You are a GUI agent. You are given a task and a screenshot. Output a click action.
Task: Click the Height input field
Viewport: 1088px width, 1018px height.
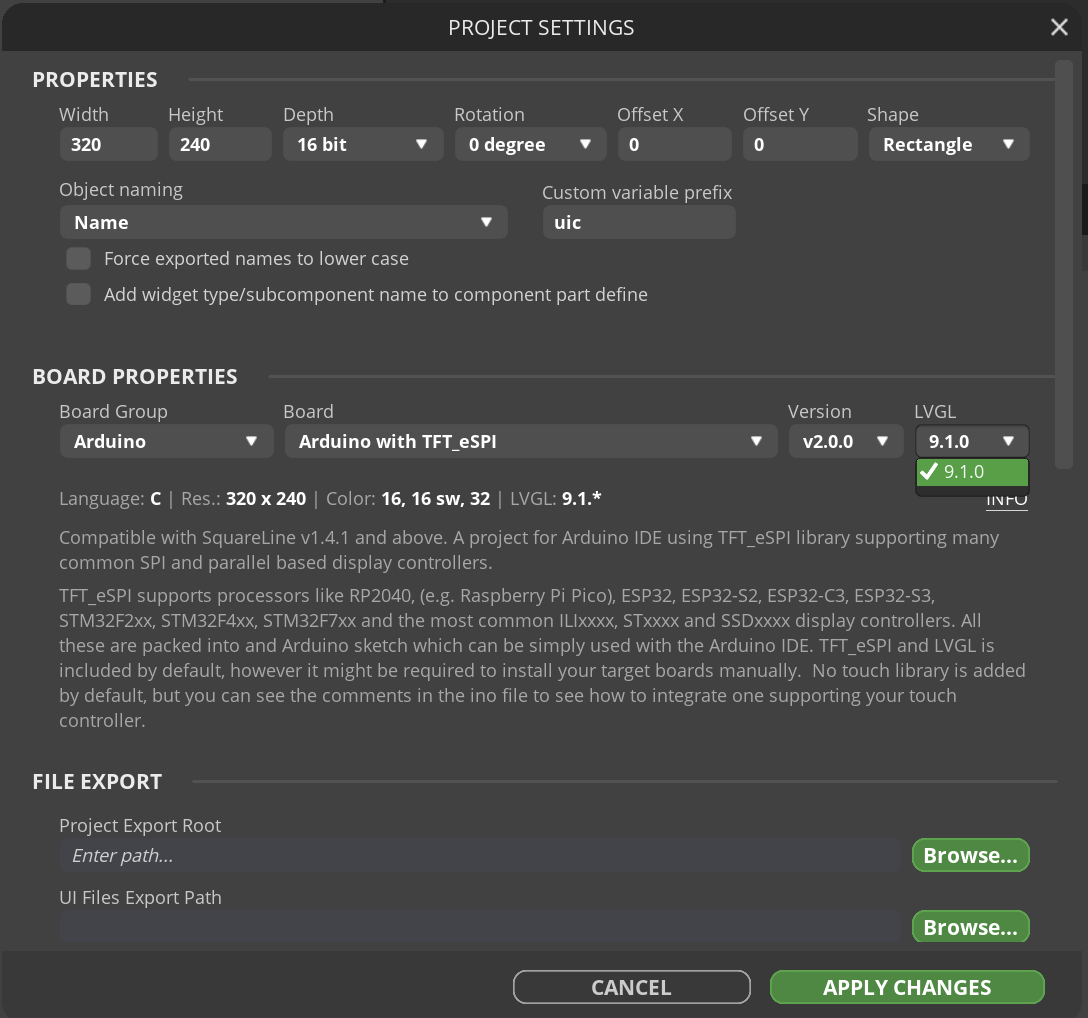pyautogui.click(x=219, y=145)
